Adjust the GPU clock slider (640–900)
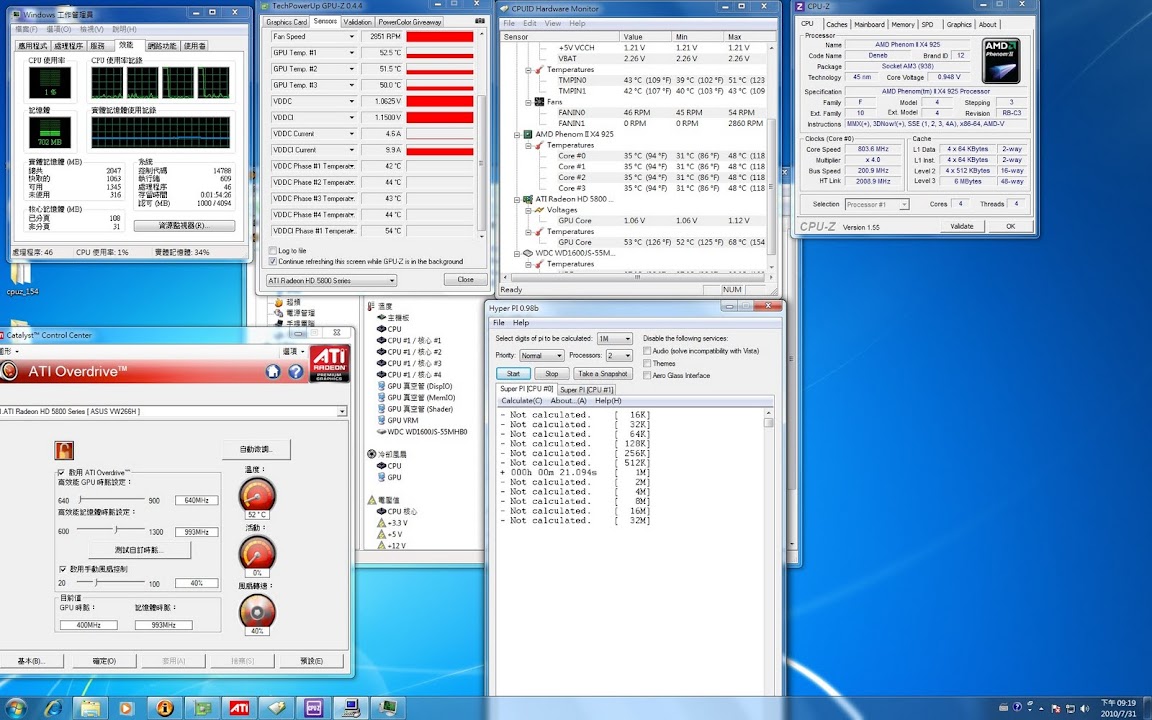Image resolution: width=1152 pixels, height=720 pixels. (x=114, y=500)
